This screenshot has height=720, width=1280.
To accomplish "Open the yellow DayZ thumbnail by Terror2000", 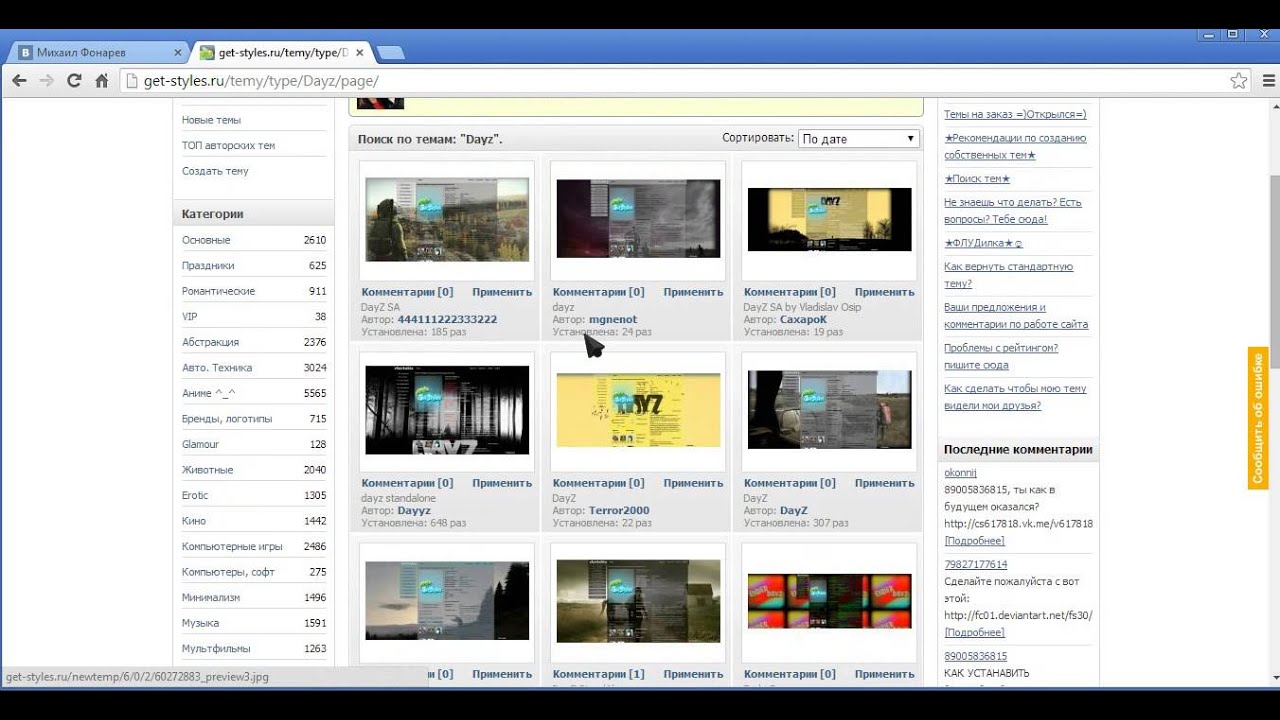I will (x=638, y=411).
